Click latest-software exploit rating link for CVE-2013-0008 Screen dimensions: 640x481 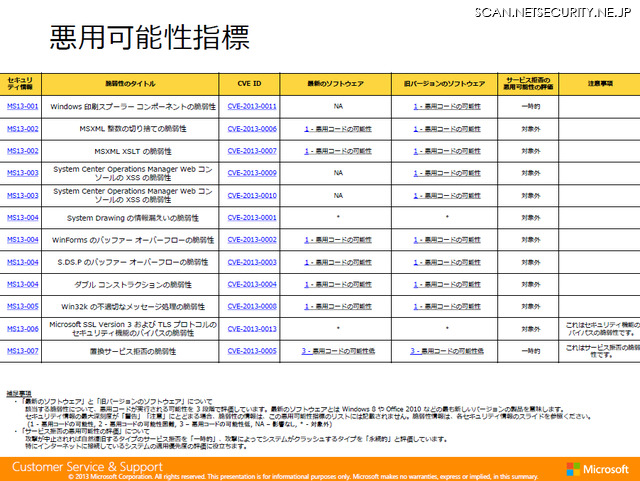pos(338,307)
